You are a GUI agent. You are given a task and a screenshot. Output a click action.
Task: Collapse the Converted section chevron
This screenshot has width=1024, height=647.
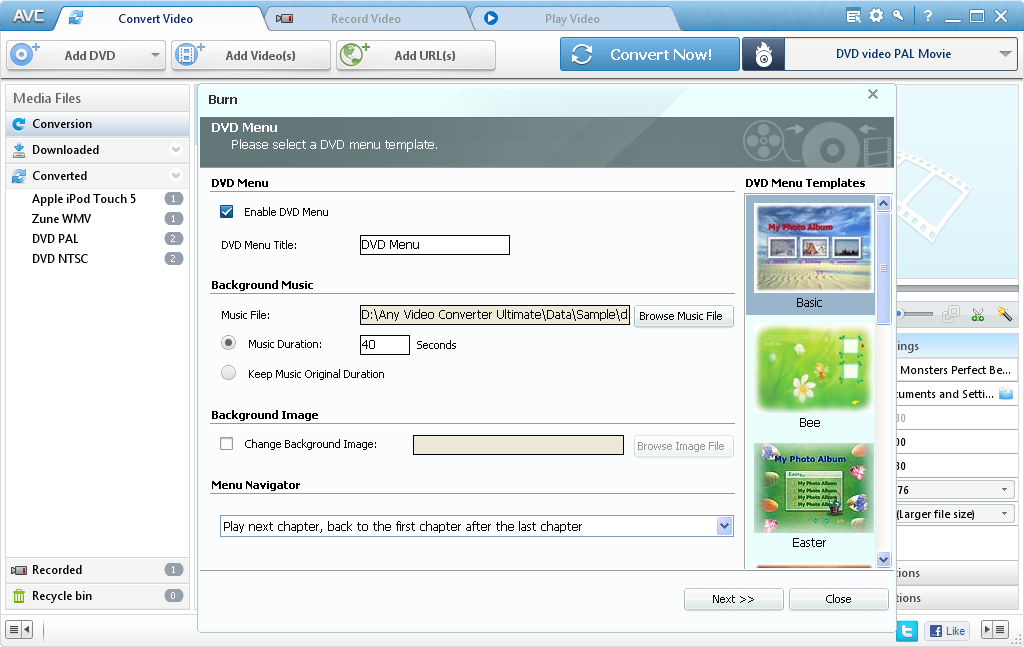point(176,176)
